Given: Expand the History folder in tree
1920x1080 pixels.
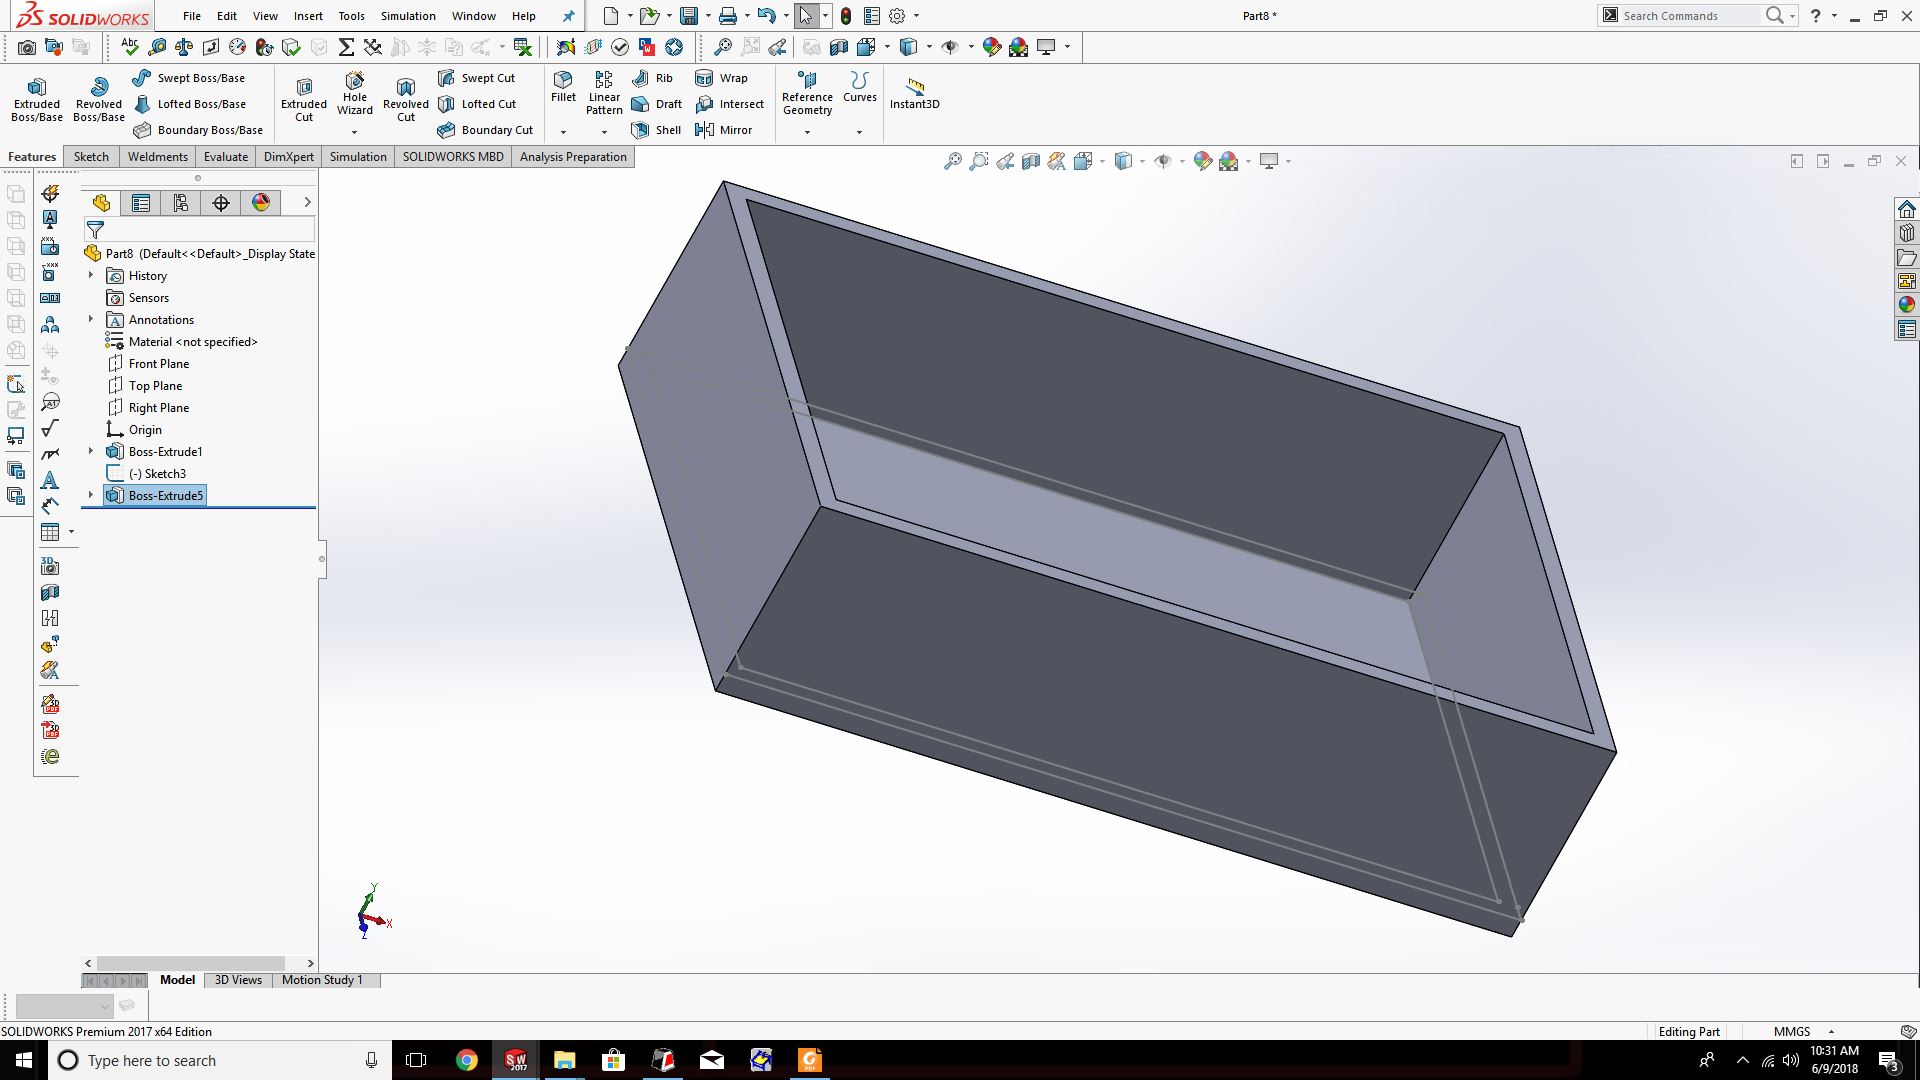Looking at the screenshot, I should [91, 275].
